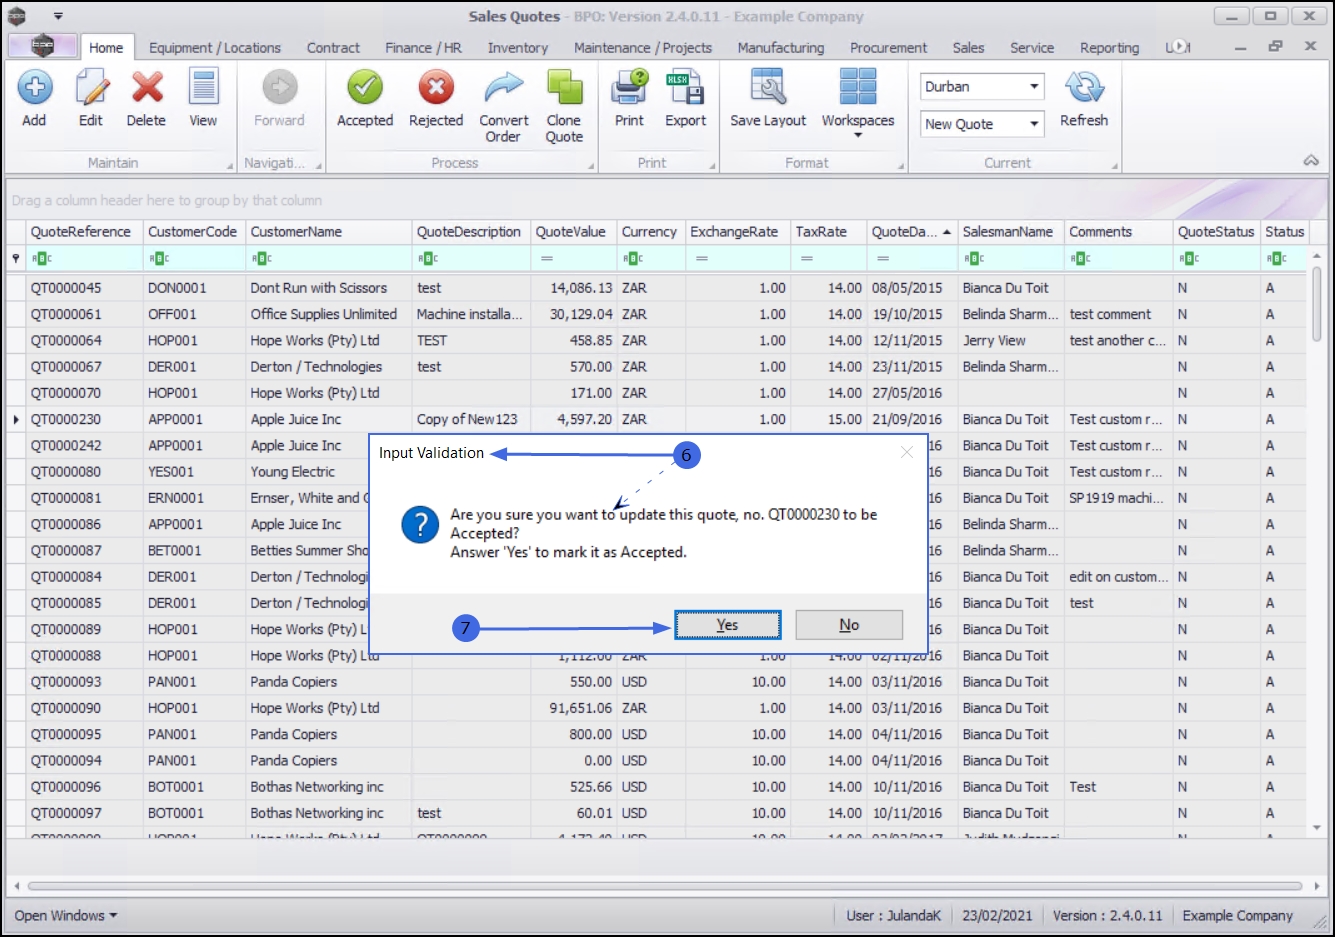The width and height of the screenshot is (1335, 937).
Task: Open the quick access toolbar customize arrow
Action: [x=58, y=17]
